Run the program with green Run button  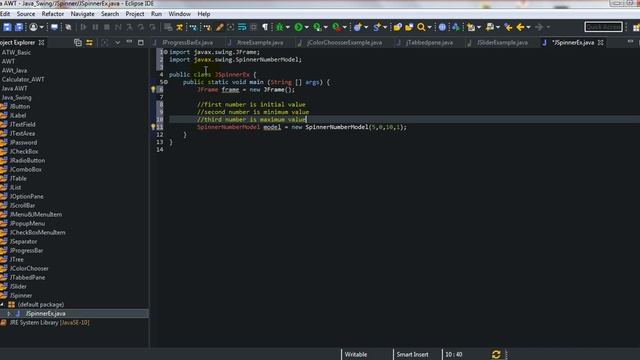click(298, 27)
